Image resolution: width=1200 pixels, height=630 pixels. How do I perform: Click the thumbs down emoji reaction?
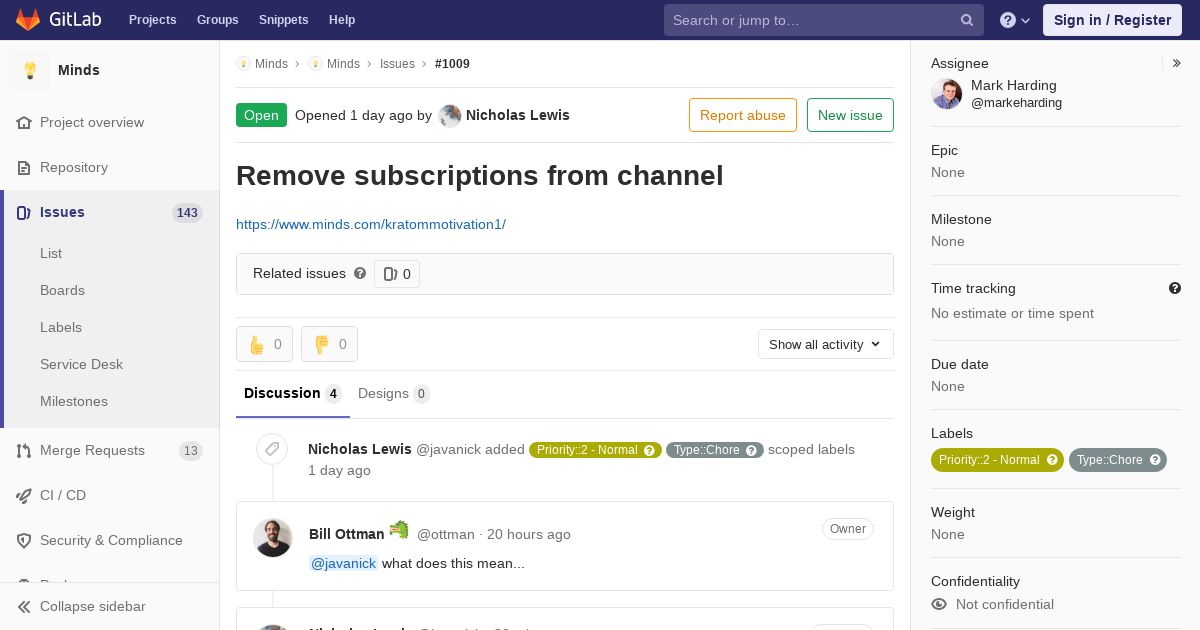click(x=329, y=344)
